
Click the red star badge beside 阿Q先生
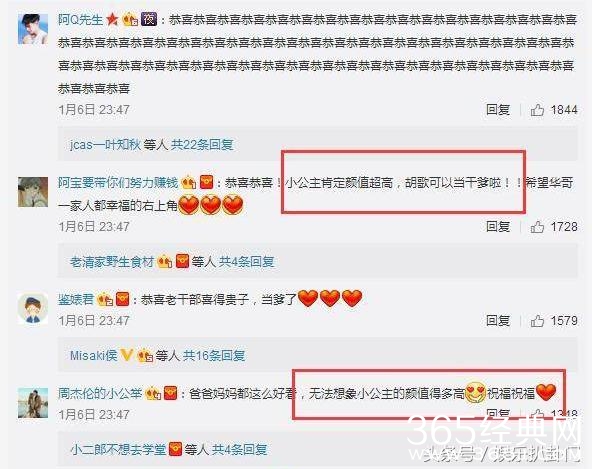coord(112,19)
